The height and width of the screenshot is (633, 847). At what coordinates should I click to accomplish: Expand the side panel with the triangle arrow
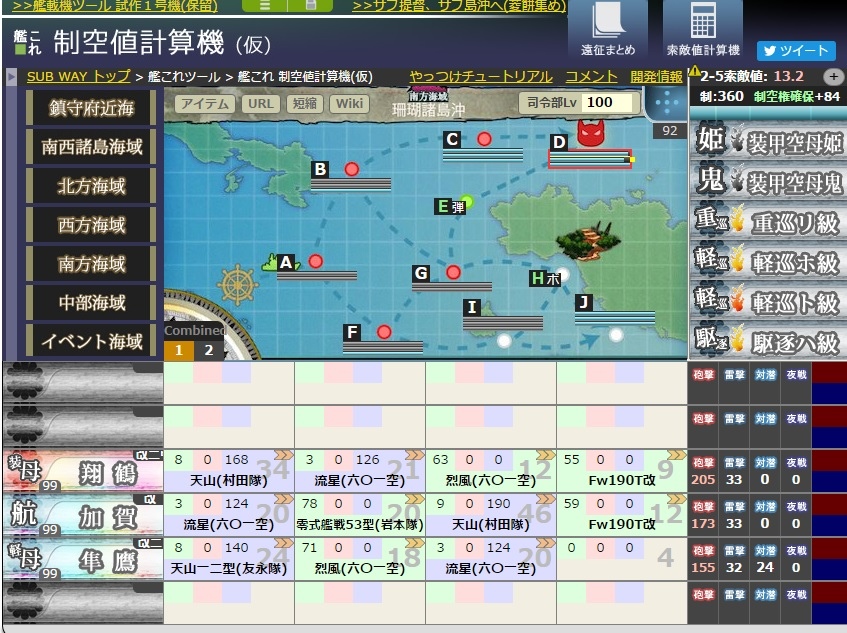pyautogui.click(x=10, y=77)
